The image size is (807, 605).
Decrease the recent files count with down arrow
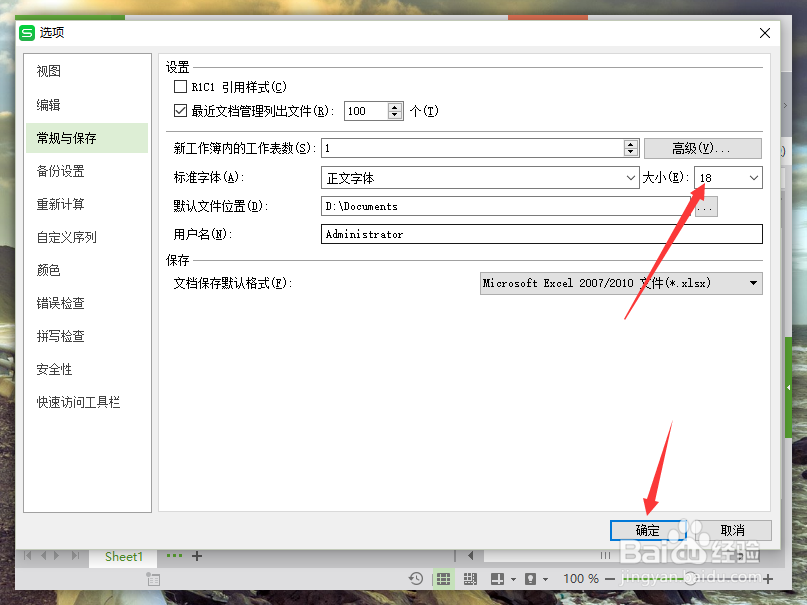(x=395, y=115)
